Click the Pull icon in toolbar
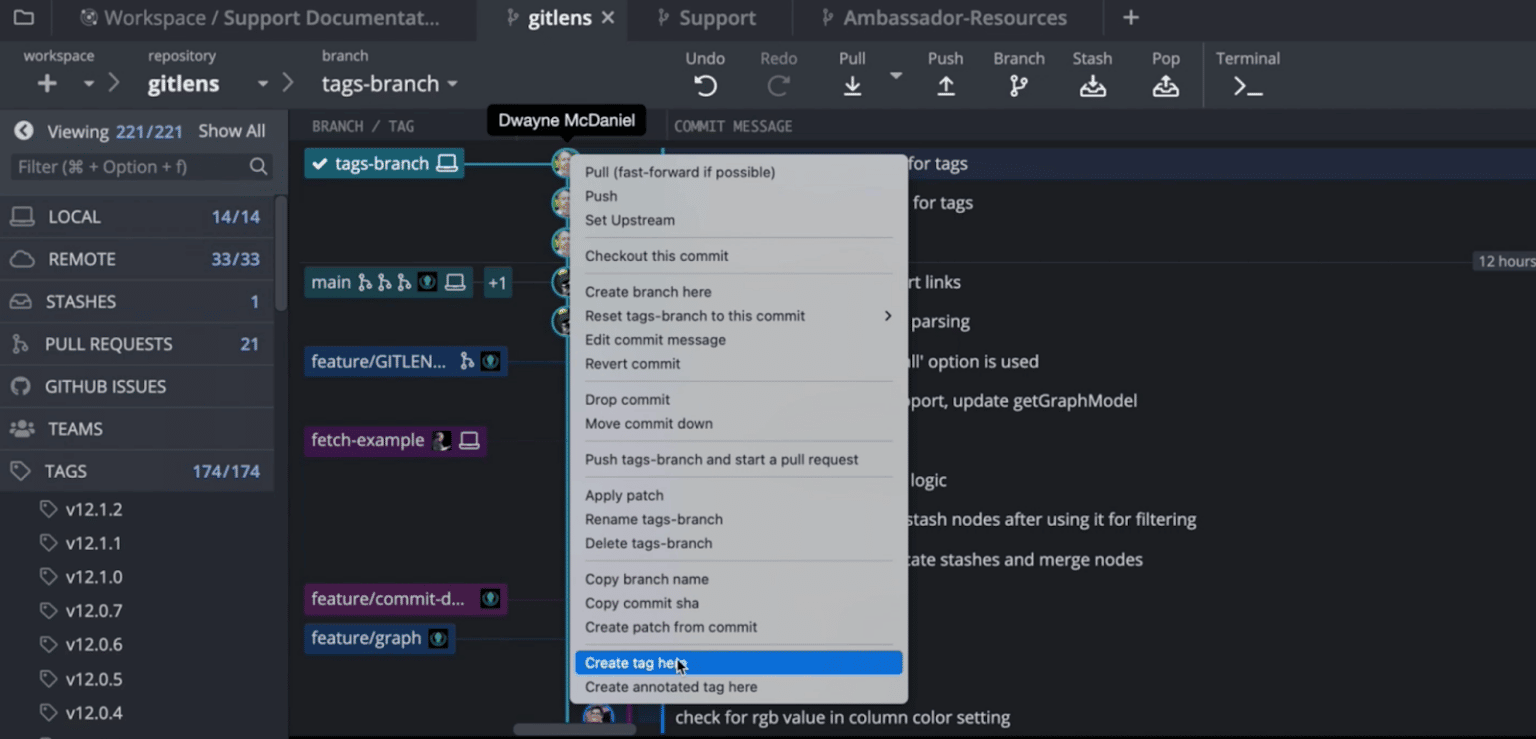The width and height of the screenshot is (1536, 739). [x=852, y=86]
